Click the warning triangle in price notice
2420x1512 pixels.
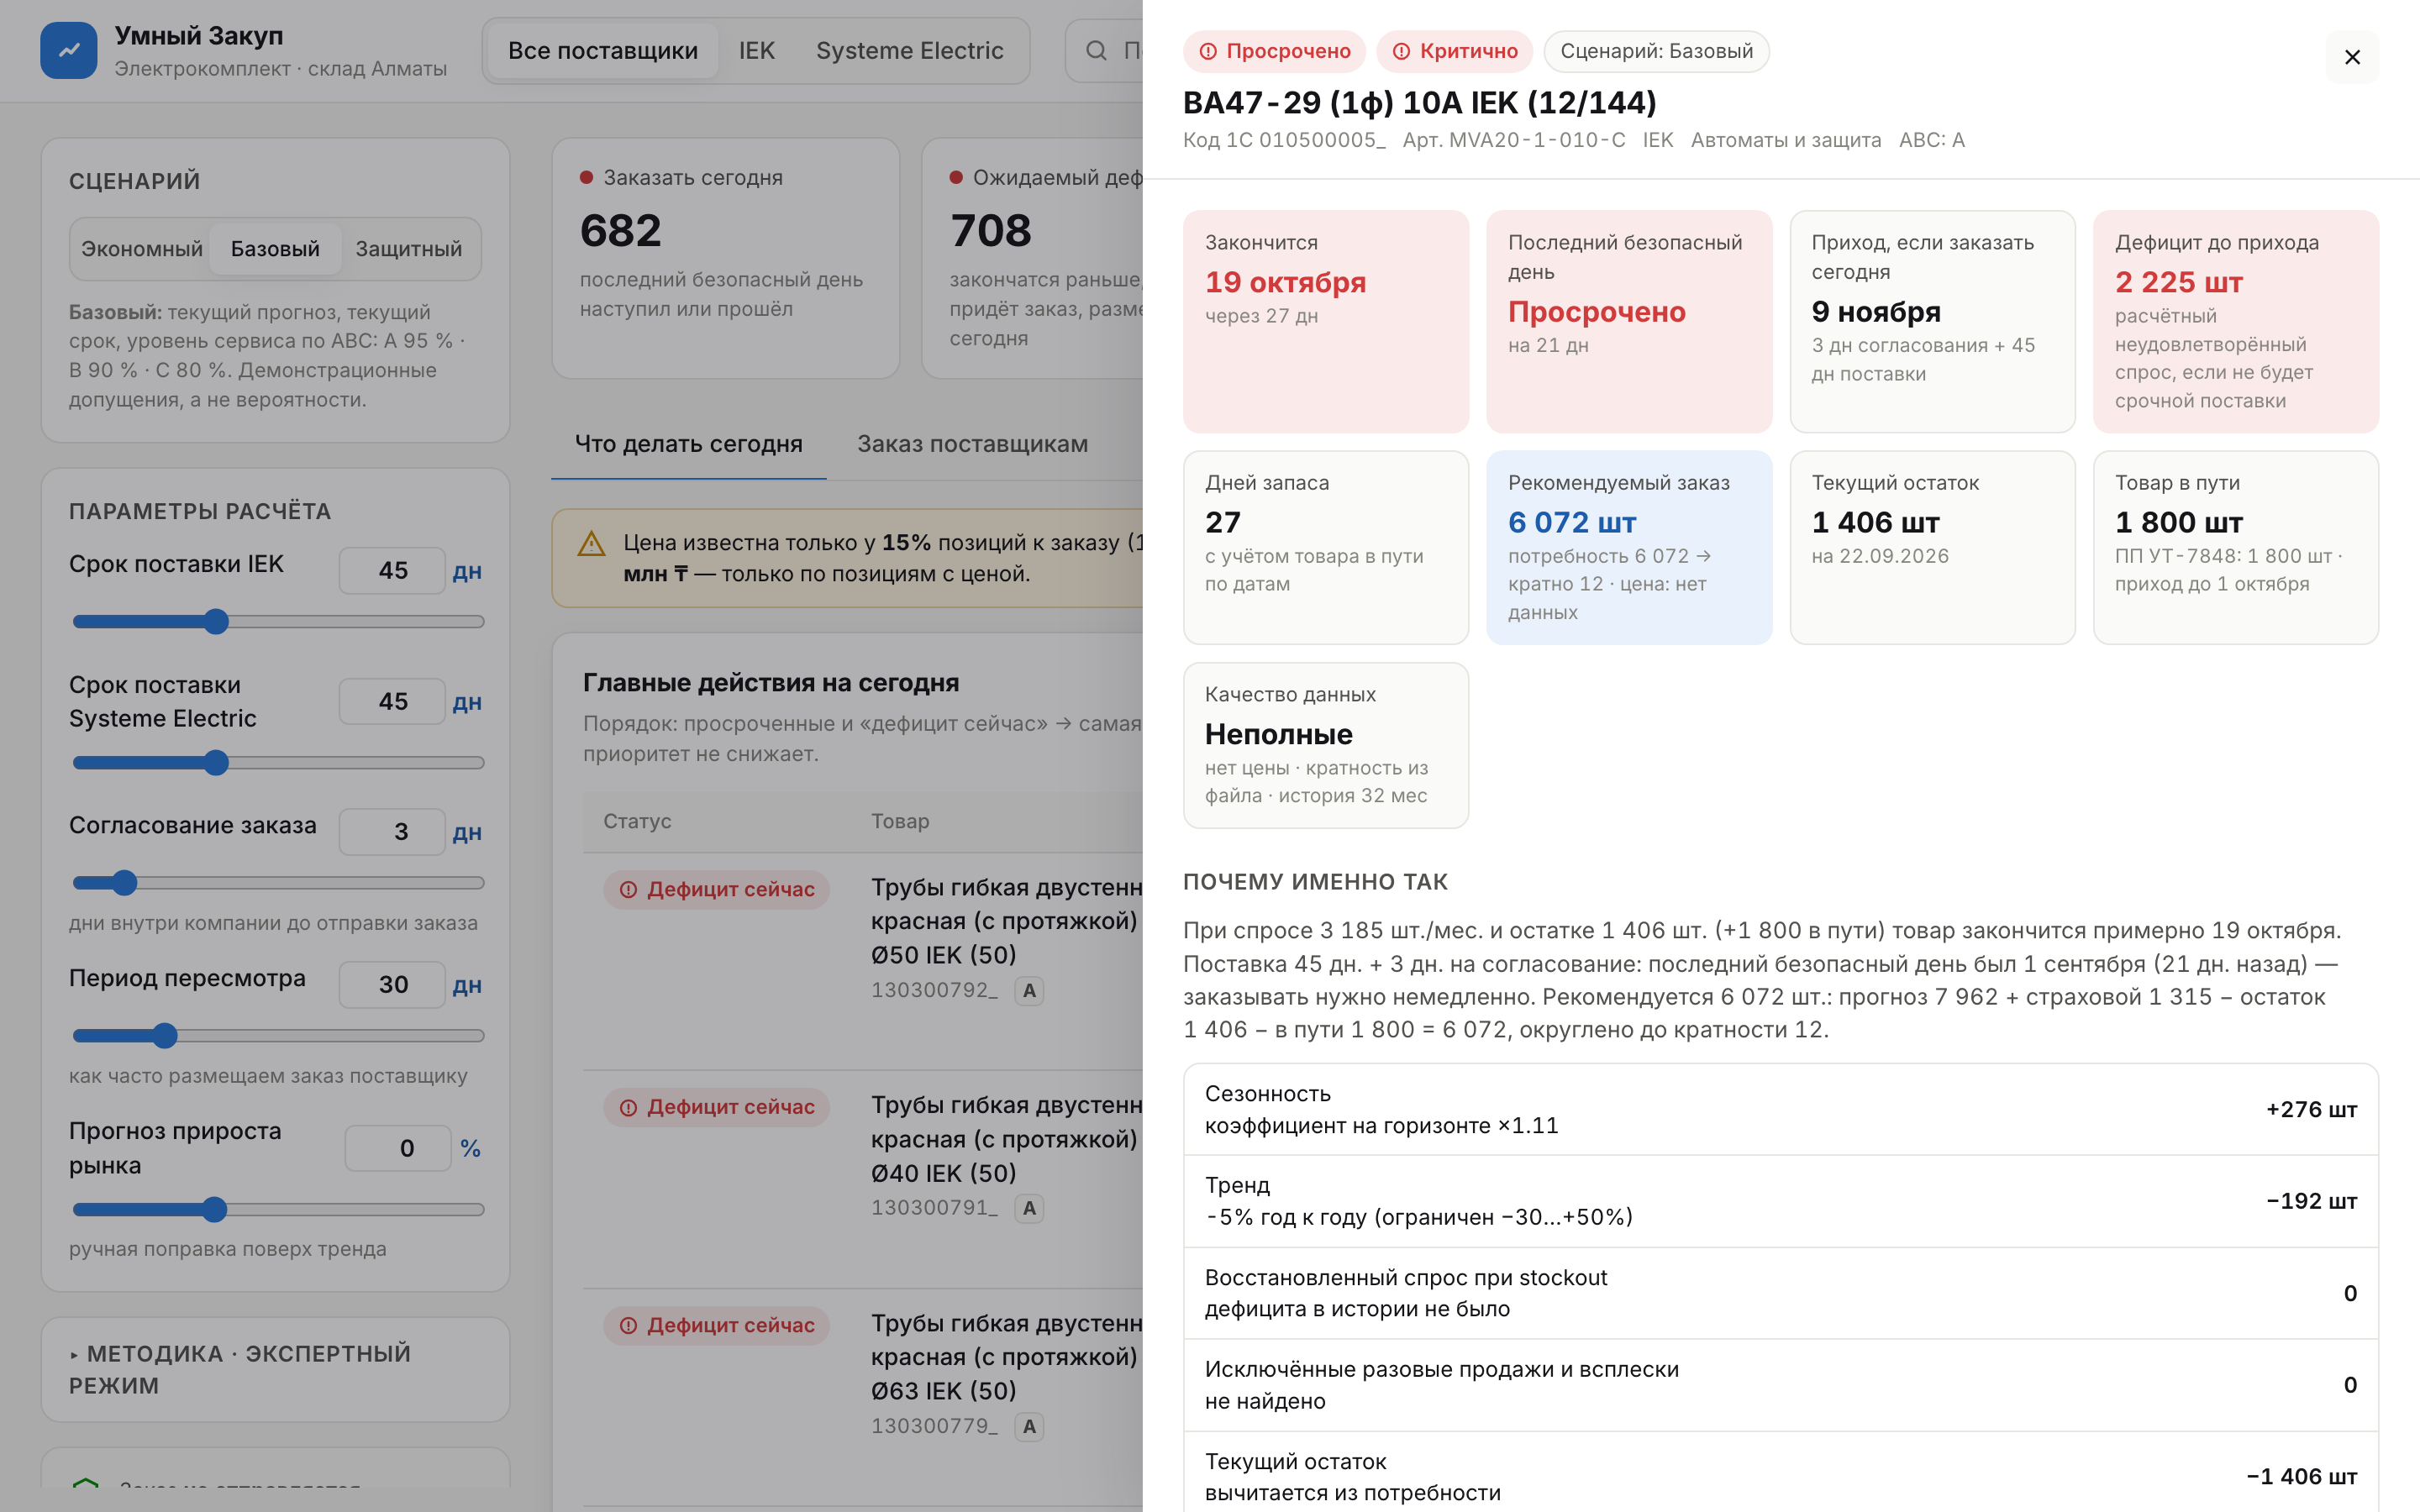pos(592,544)
